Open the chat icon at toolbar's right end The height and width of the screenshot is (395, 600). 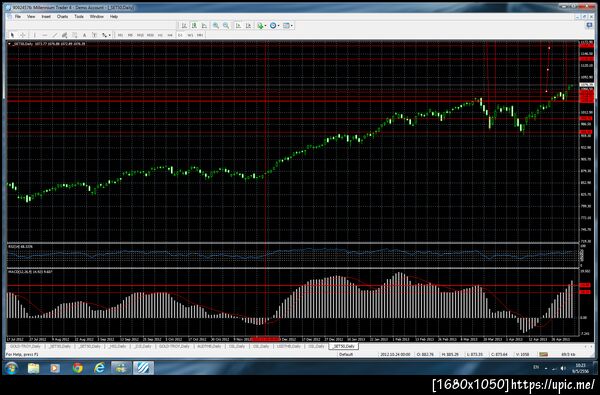tap(589, 26)
